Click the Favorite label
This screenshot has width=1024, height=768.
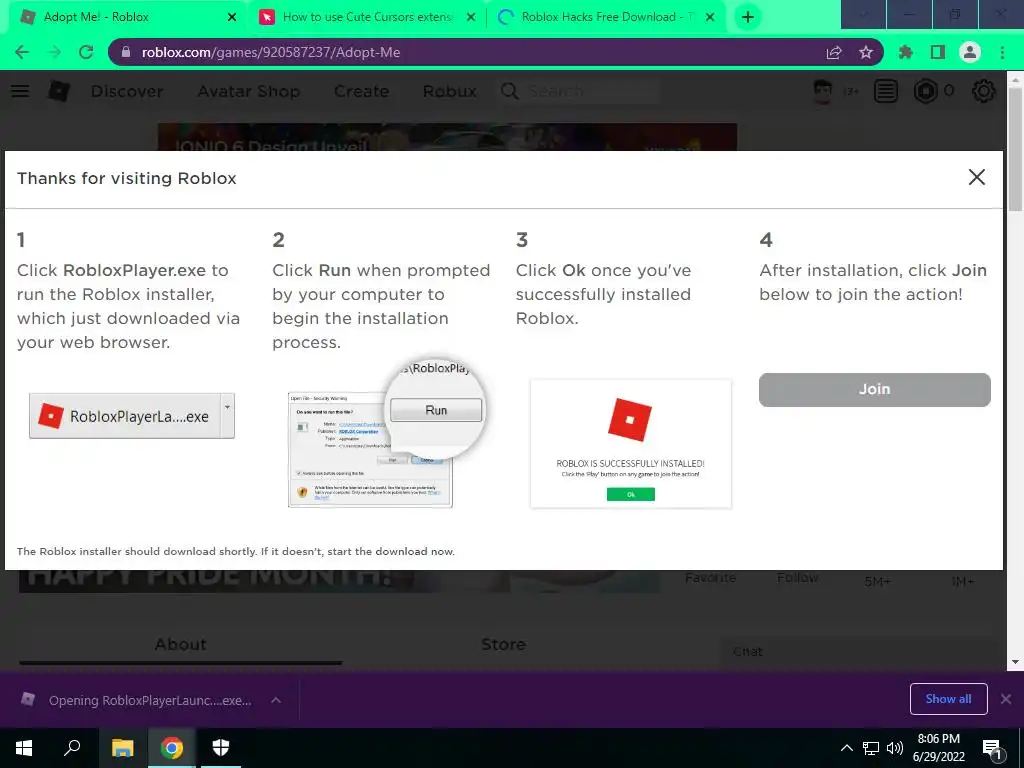tap(711, 577)
